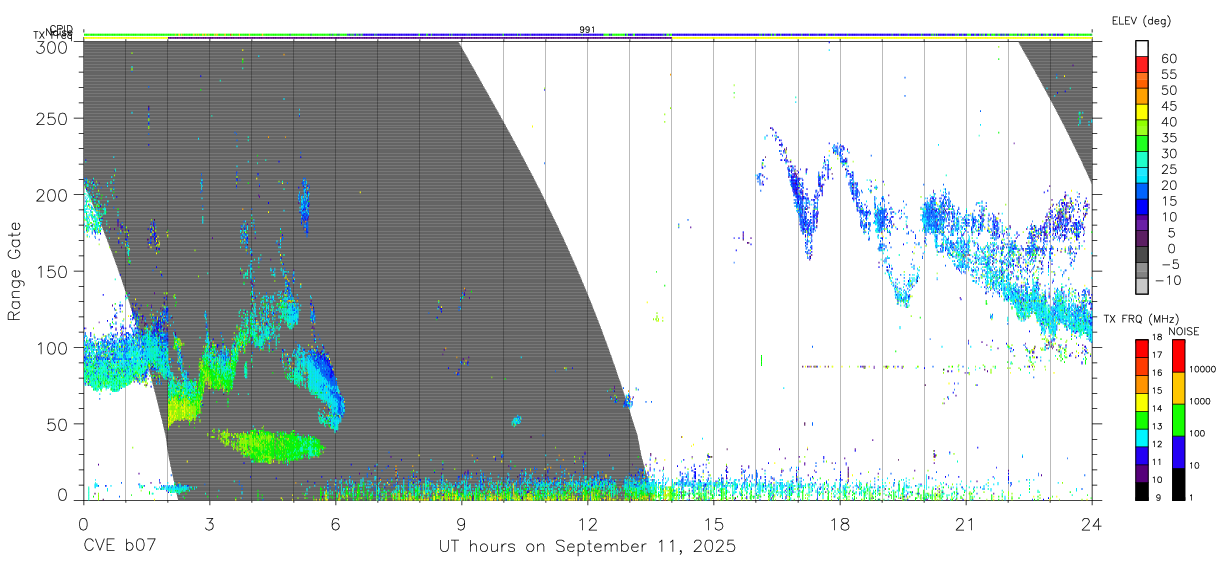The image size is (1228, 567).
Task: Click the Range Gate tick label '300'
Action: tap(52, 47)
